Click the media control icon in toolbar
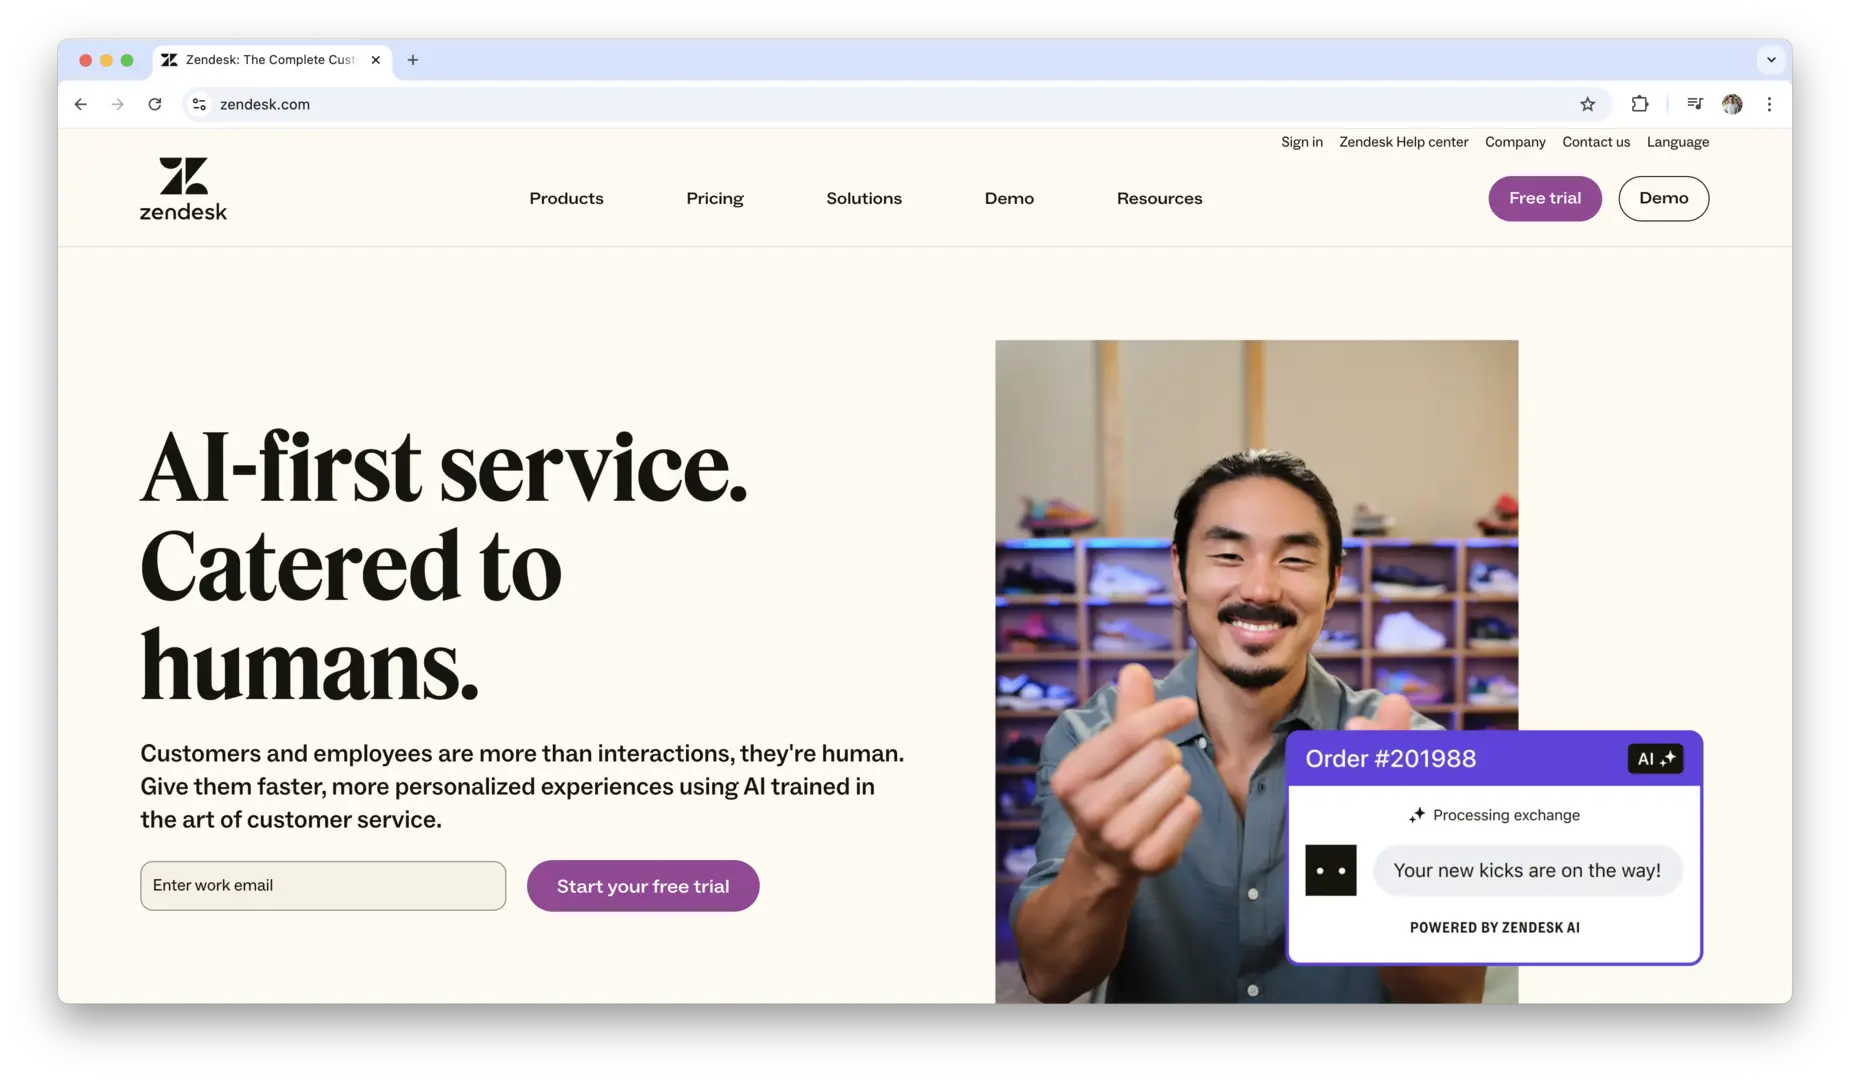The width and height of the screenshot is (1850, 1080). [x=1694, y=104]
